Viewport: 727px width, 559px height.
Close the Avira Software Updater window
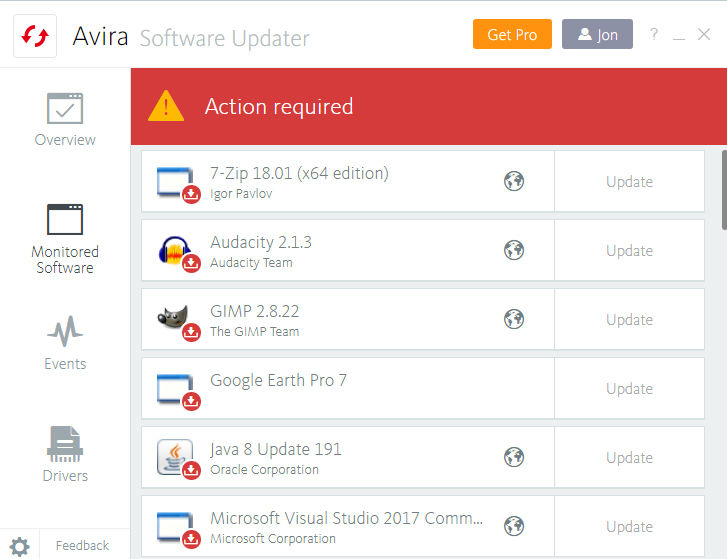[x=704, y=34]
